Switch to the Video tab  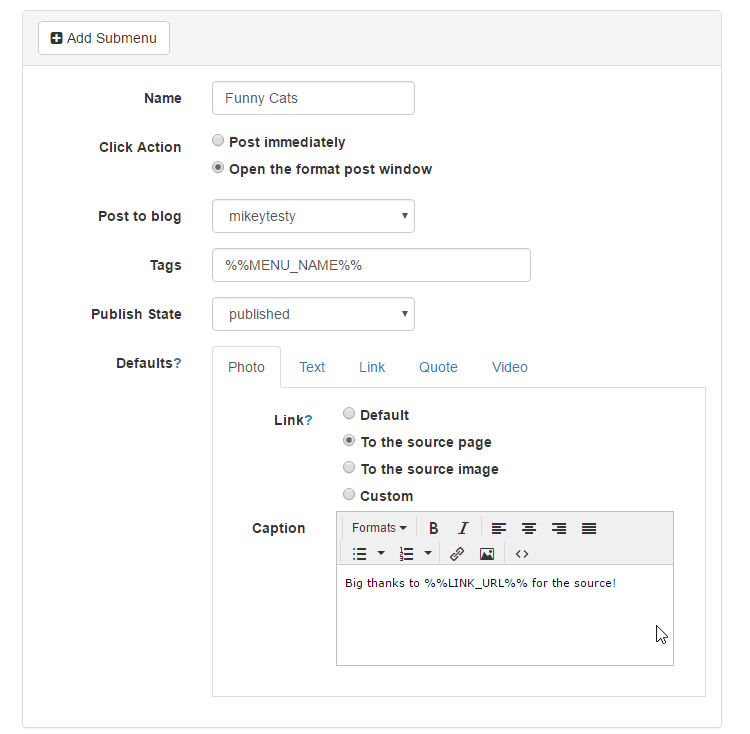(x=509, y=367)
